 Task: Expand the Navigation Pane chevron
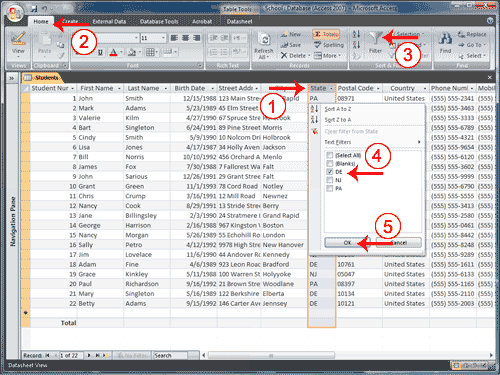[x=12, y=78]
